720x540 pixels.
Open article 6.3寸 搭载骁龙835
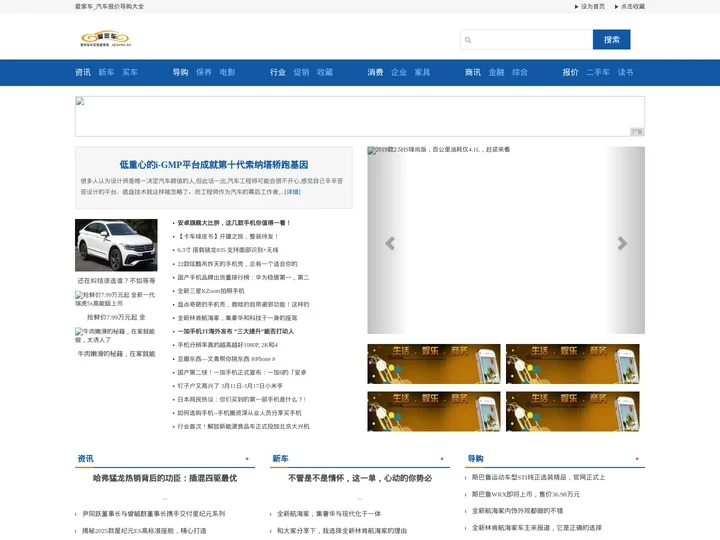(x=228, y=250)
